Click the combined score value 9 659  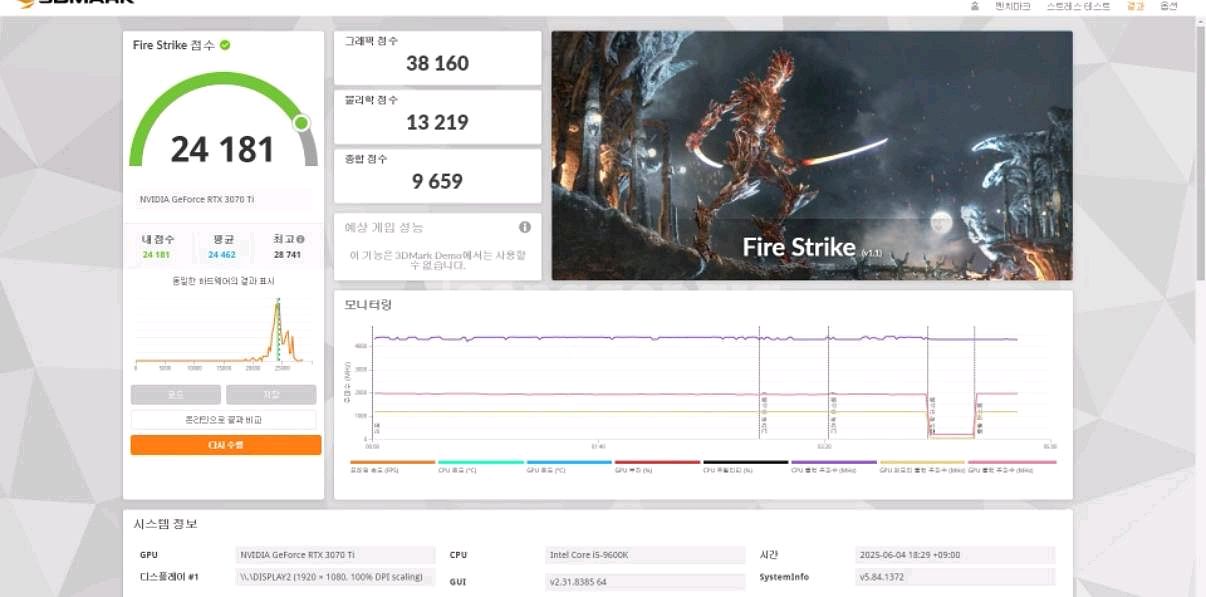tap(437, 182)
